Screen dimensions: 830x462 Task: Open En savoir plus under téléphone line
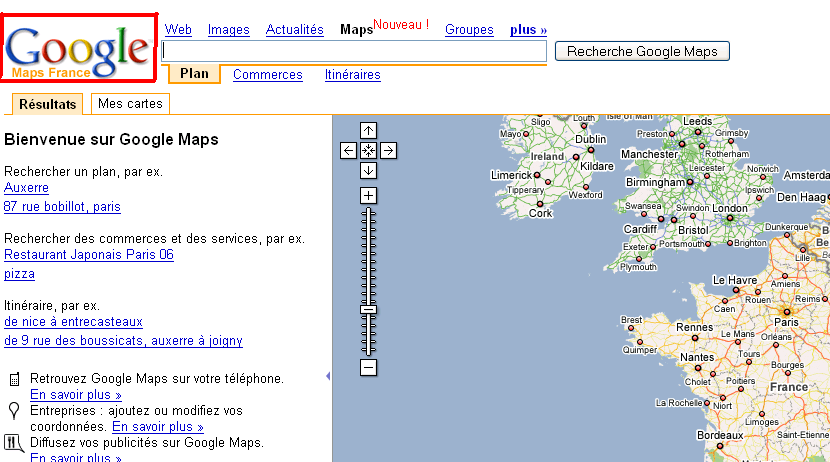[76, 395]
